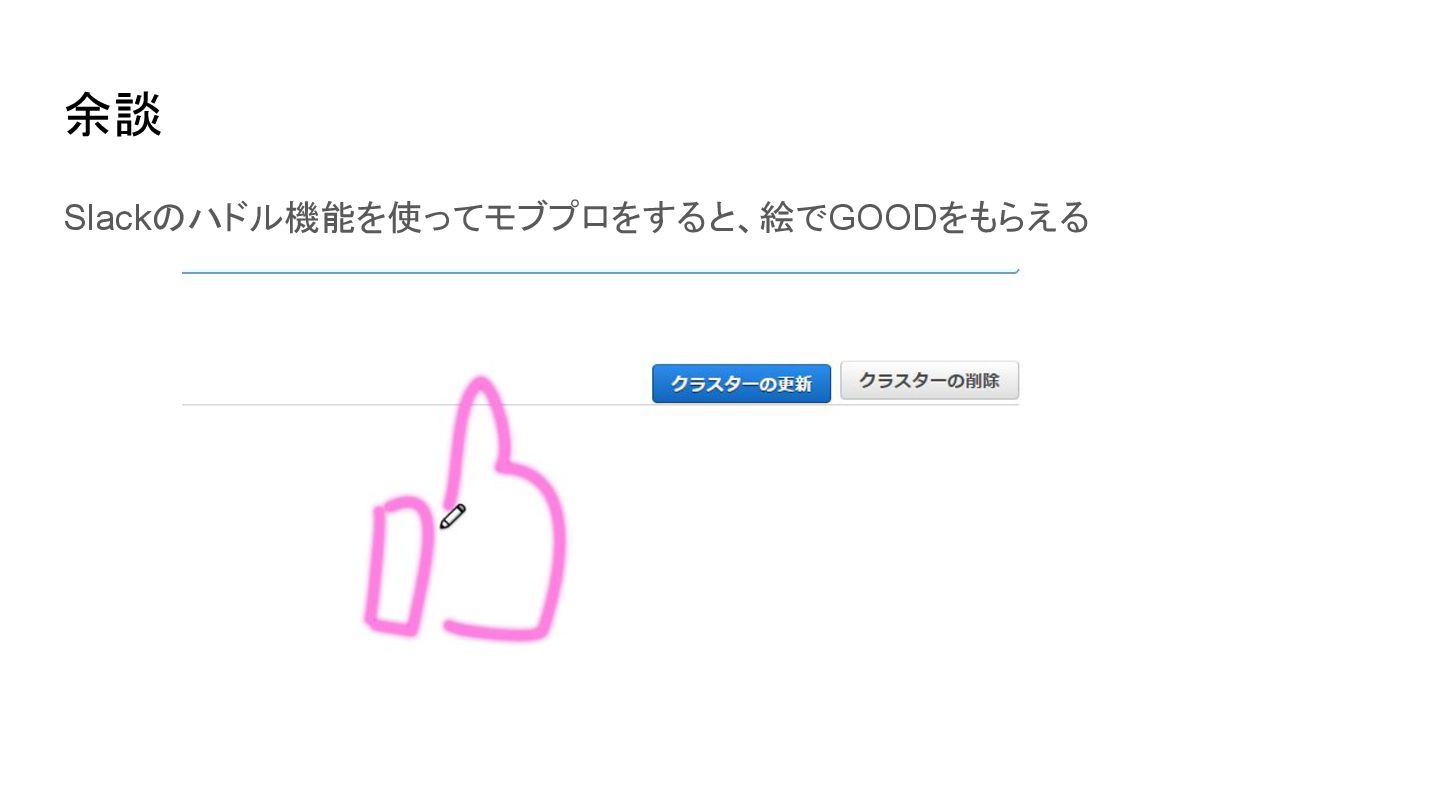
Task: Click the pink rectangular cuff of the thumbs-up
Action: click(x=398, y=566)
